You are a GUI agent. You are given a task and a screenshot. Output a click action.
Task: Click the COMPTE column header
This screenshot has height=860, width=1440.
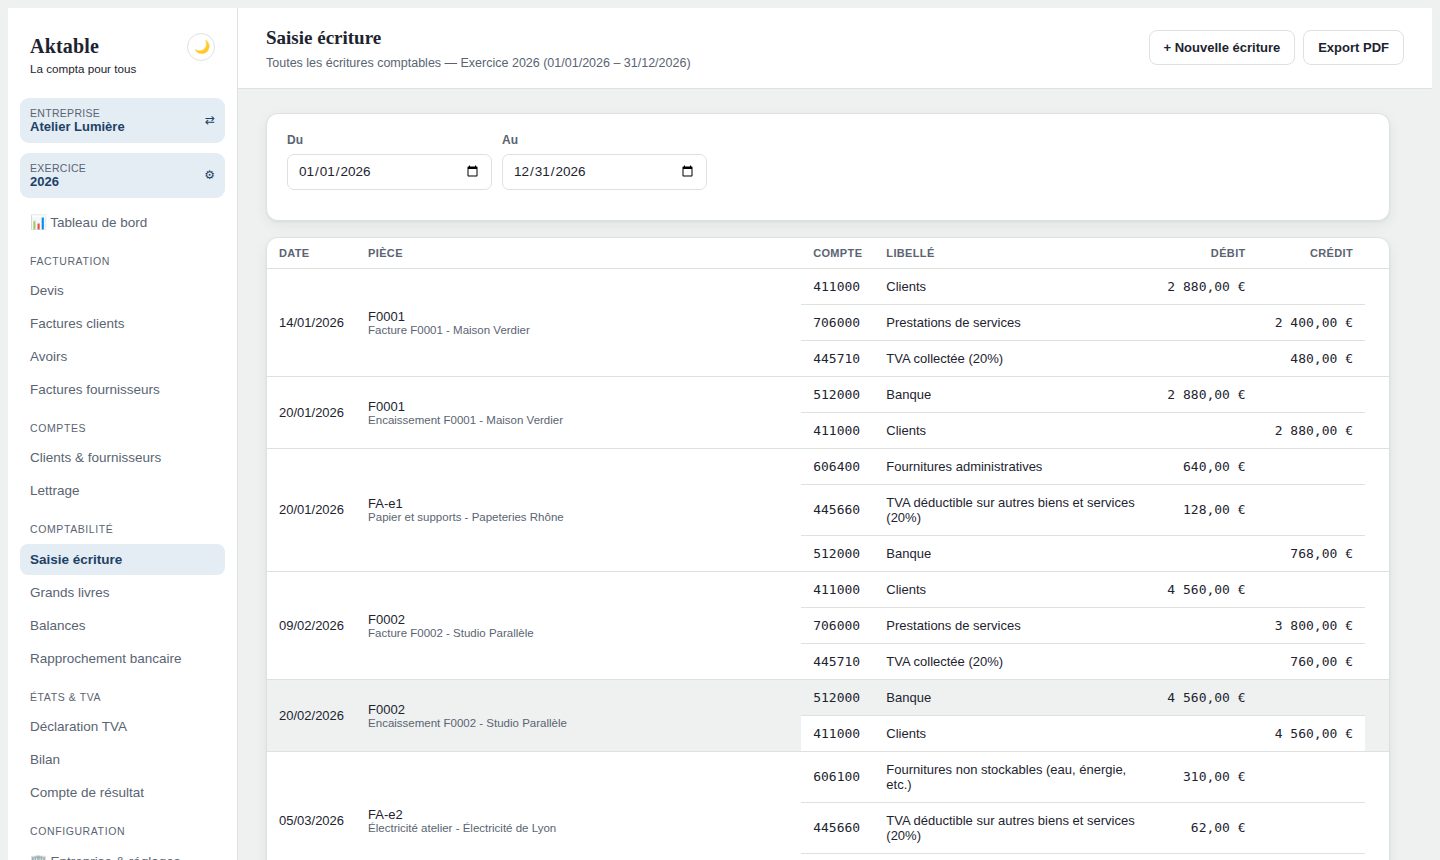click(x=837, y=253)
